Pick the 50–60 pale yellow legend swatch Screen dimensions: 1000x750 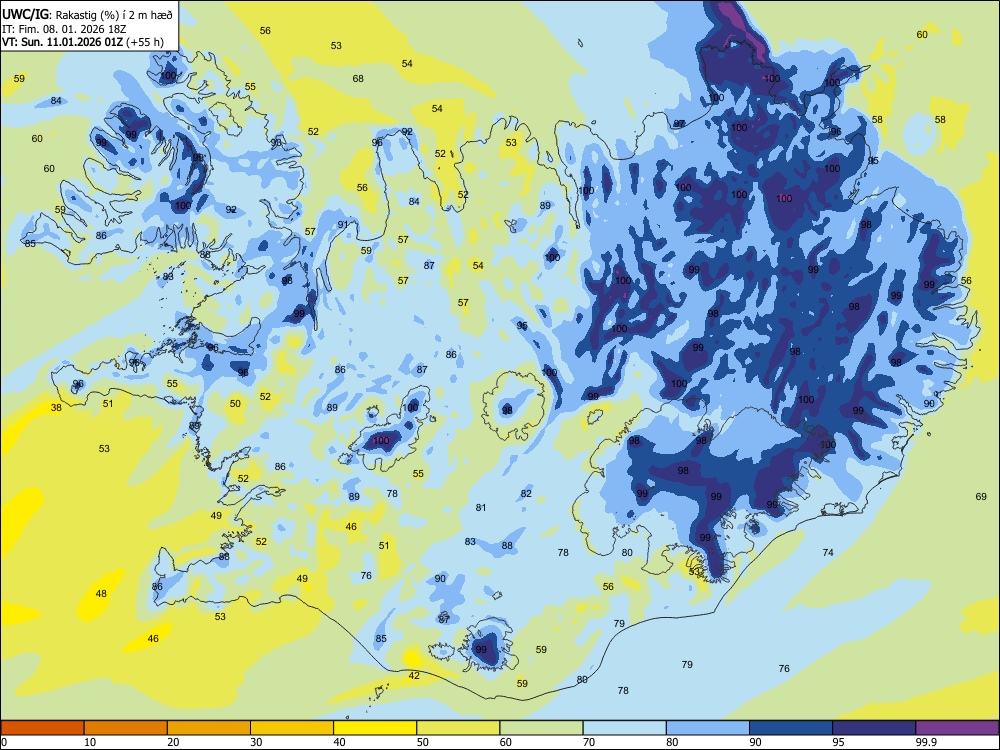458,728
